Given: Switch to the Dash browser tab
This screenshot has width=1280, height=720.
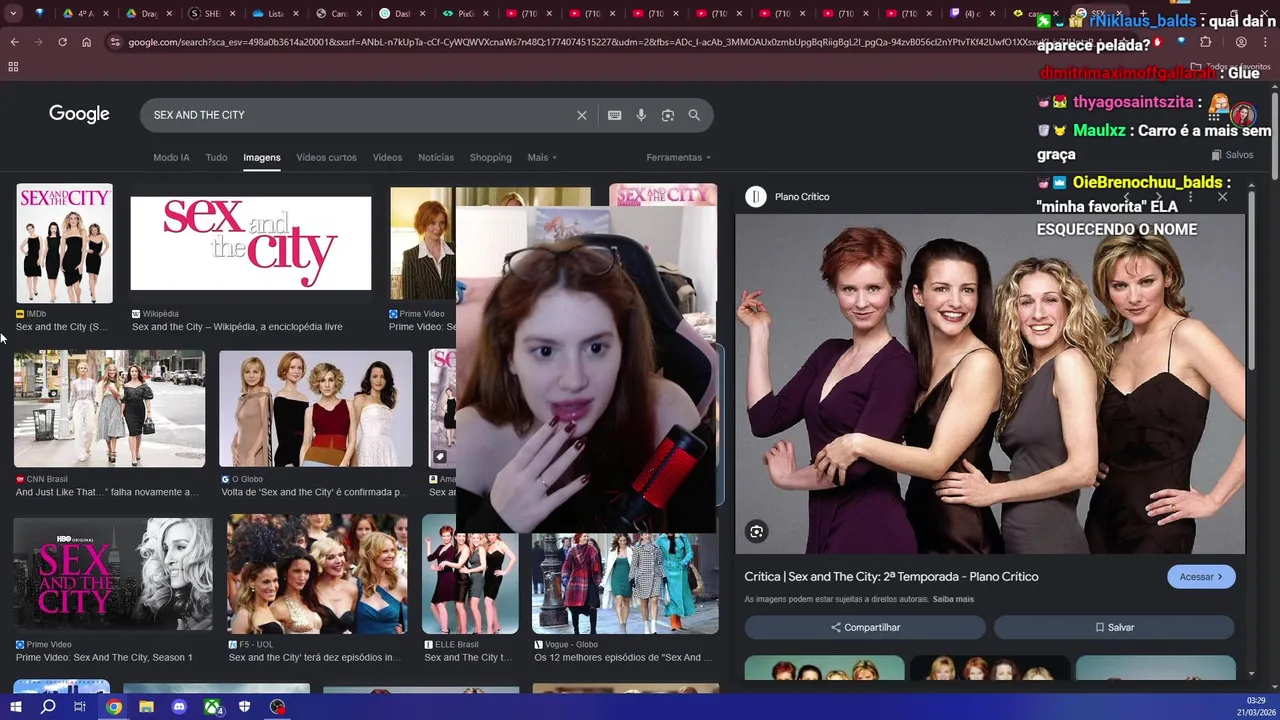Looking at the screenshot, I should (x=400, y=14).
